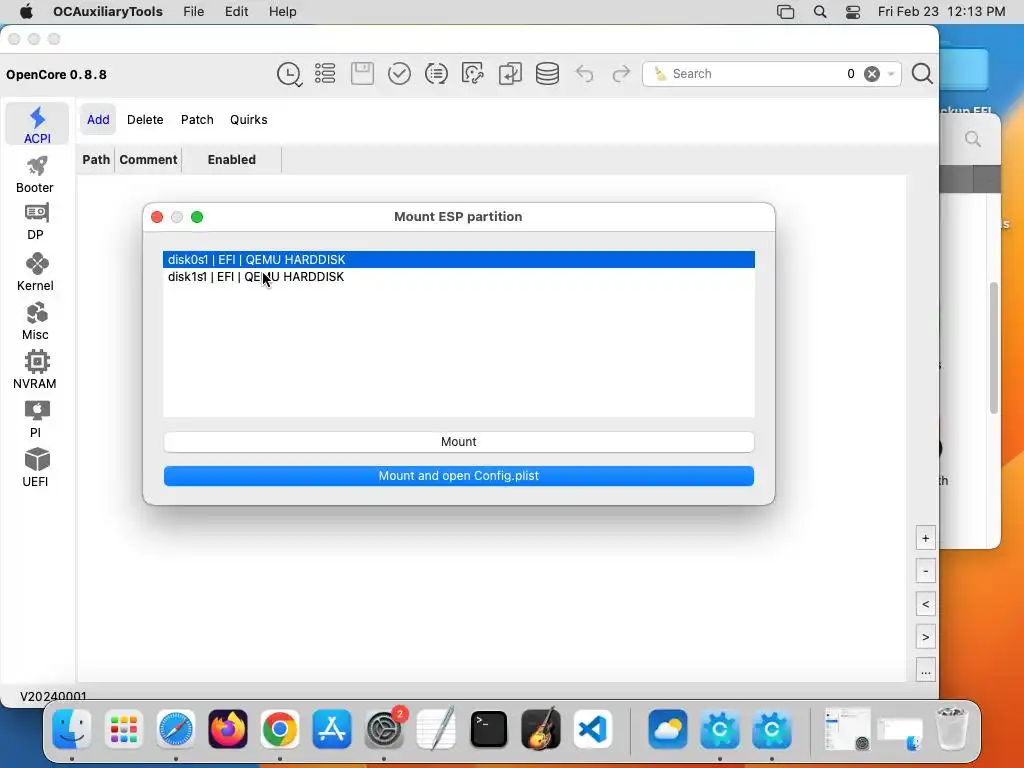Viewport: 1024px width, 768px height.
Task: Open the Misc sidebar section
Action: 35,321
